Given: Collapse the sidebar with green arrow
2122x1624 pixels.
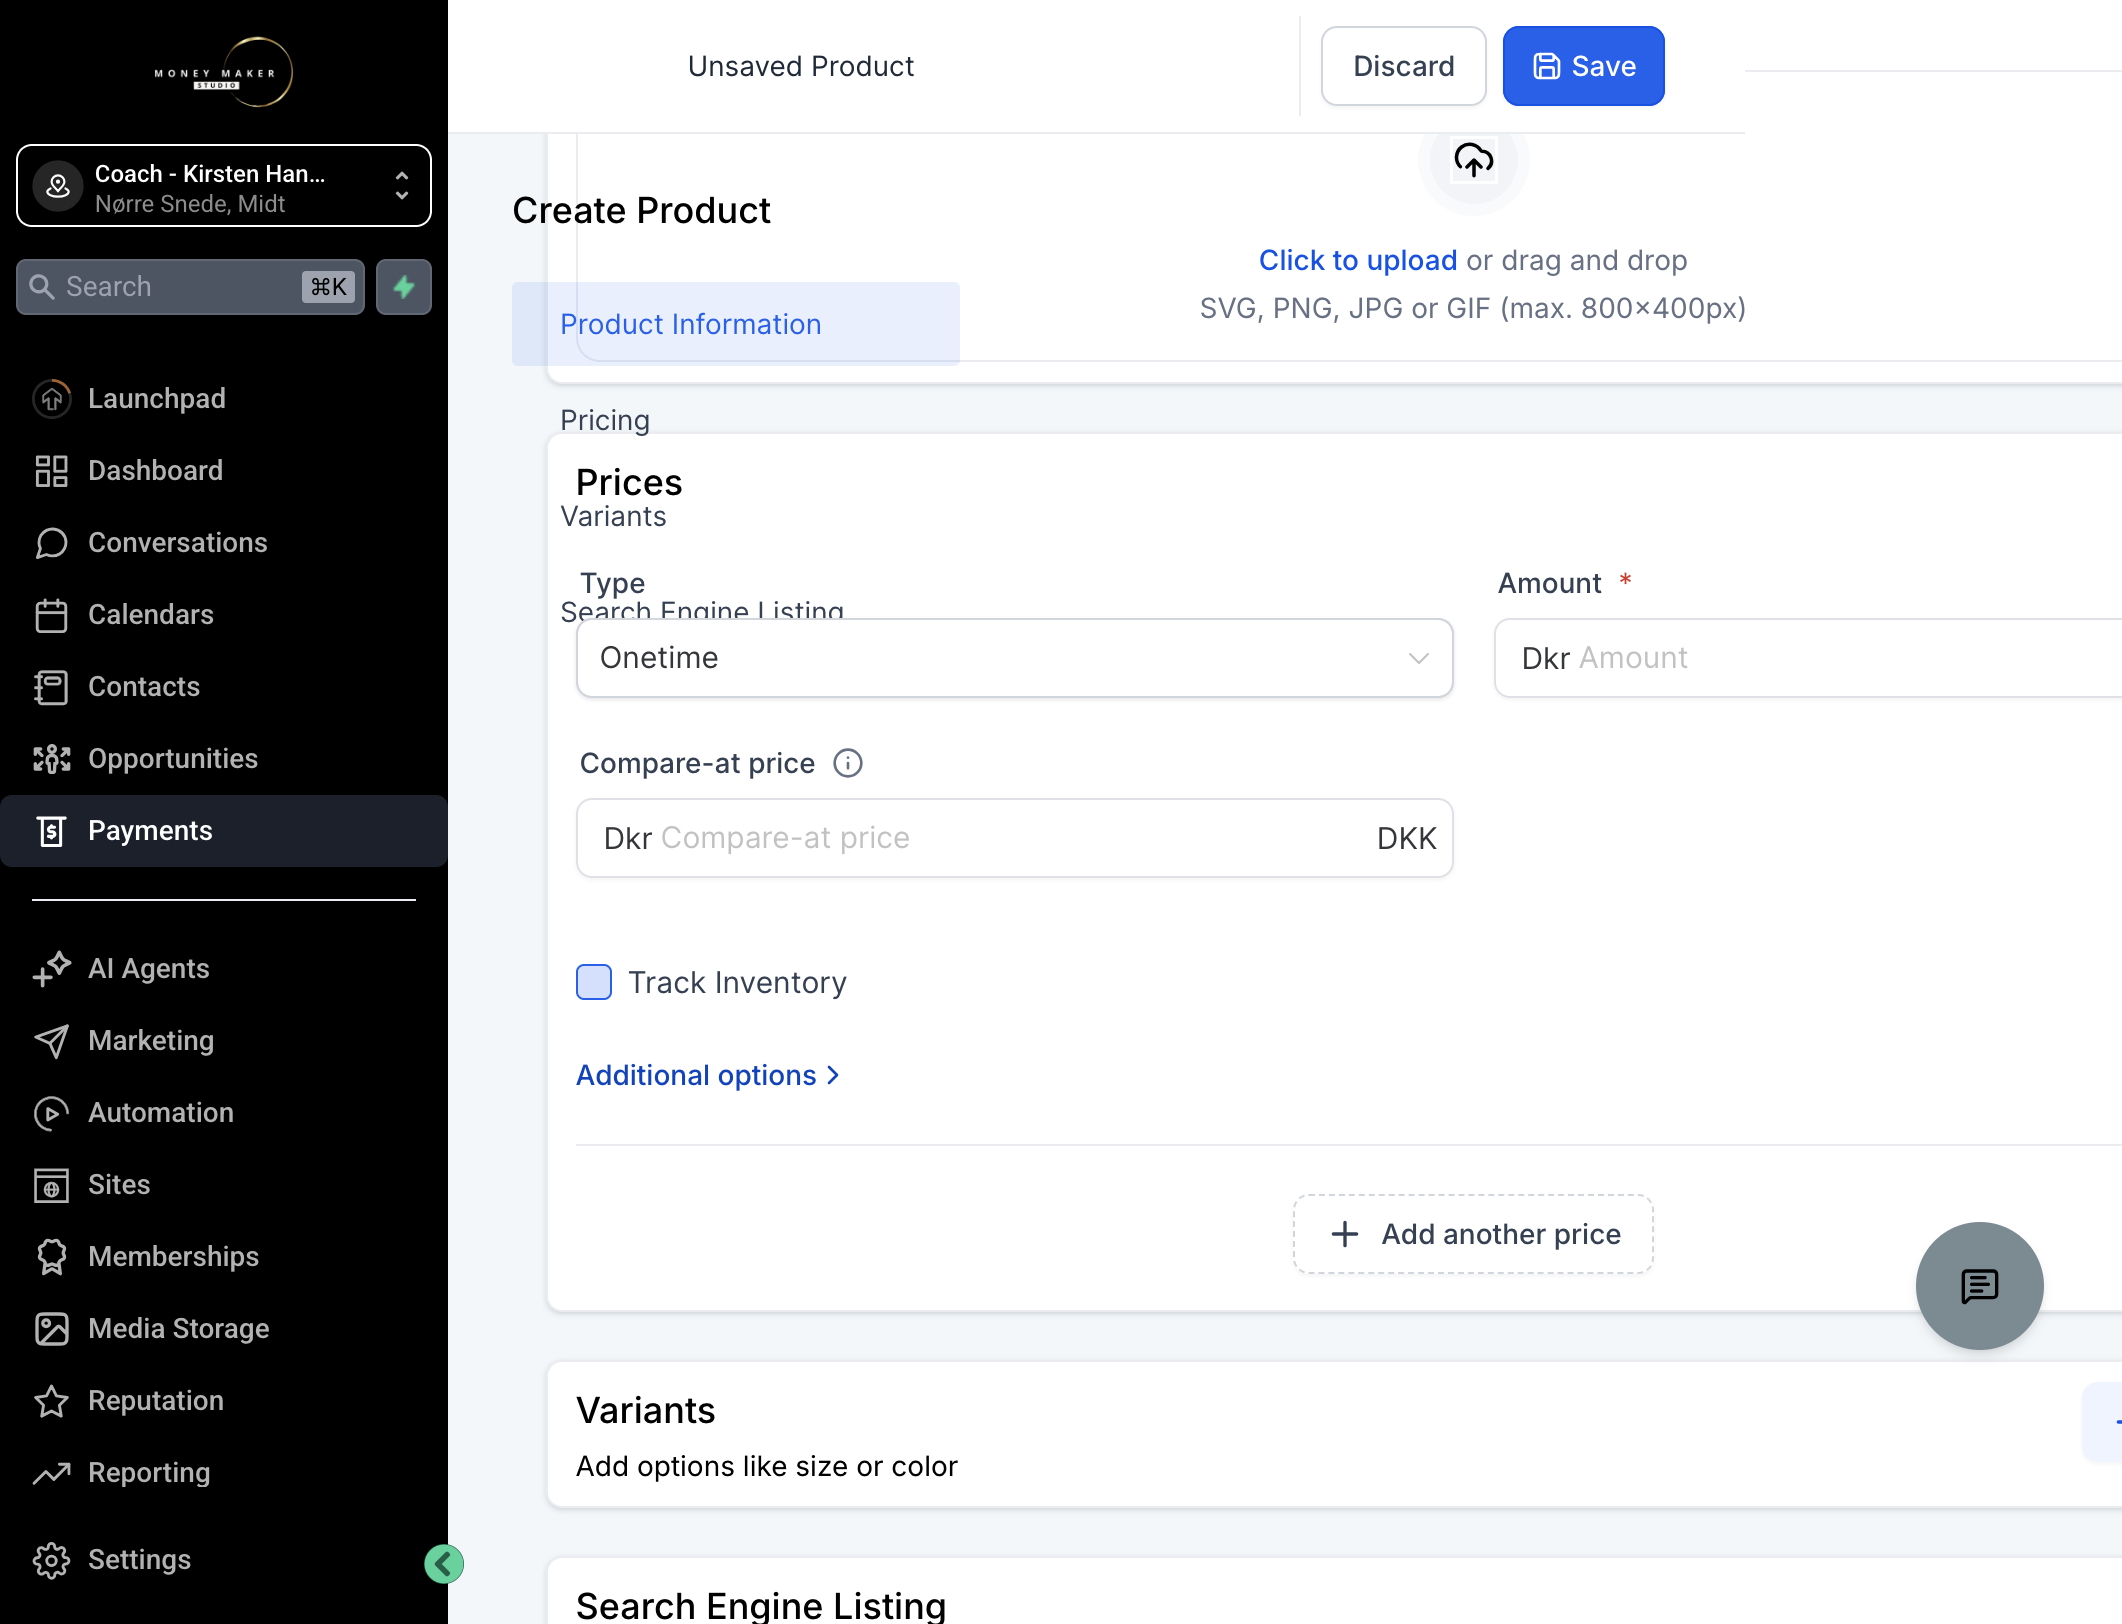Looking at the screenshot, I should (x=443, y=1564).
